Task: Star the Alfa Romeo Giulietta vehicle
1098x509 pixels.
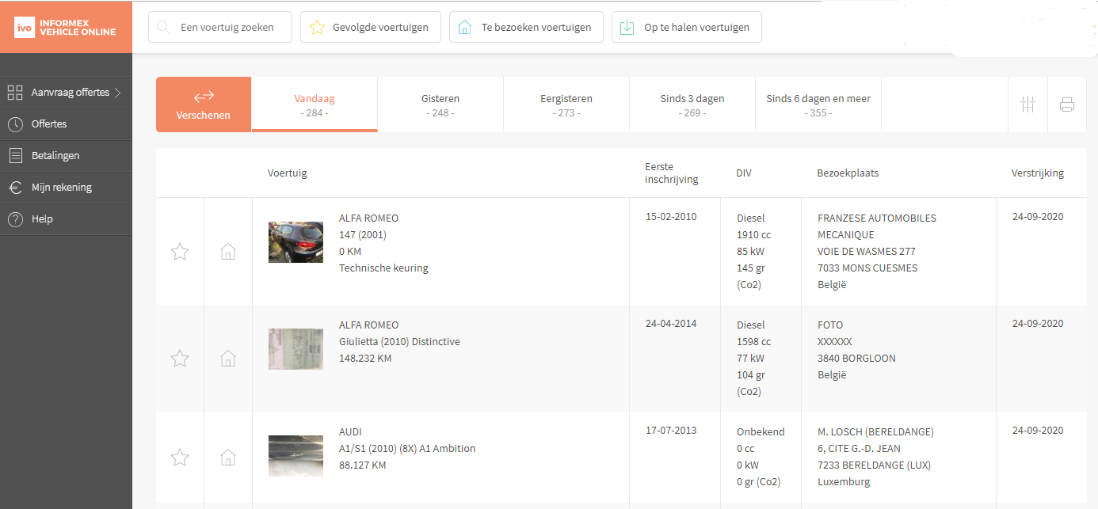Action: pyautogui.click(x=180, y=358)
